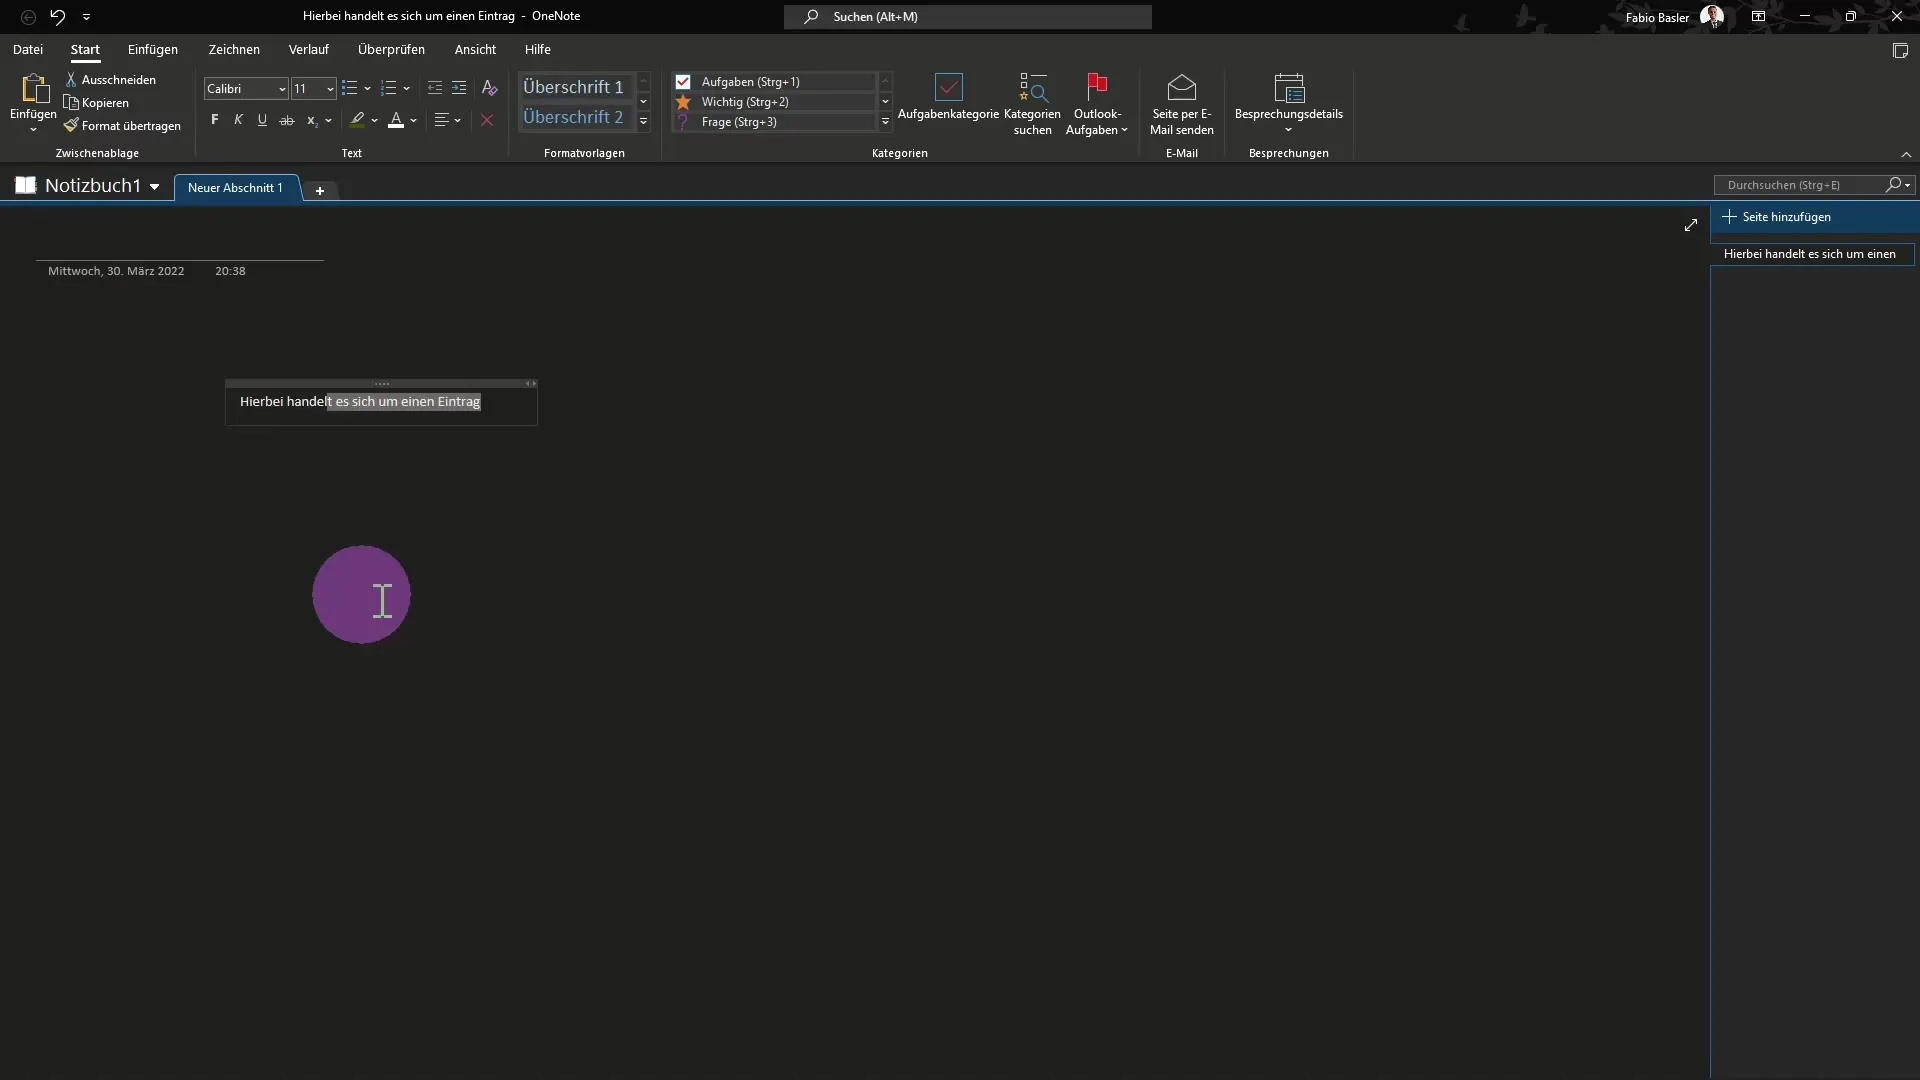Click Format übertragen (format painter)

point(122,125)
